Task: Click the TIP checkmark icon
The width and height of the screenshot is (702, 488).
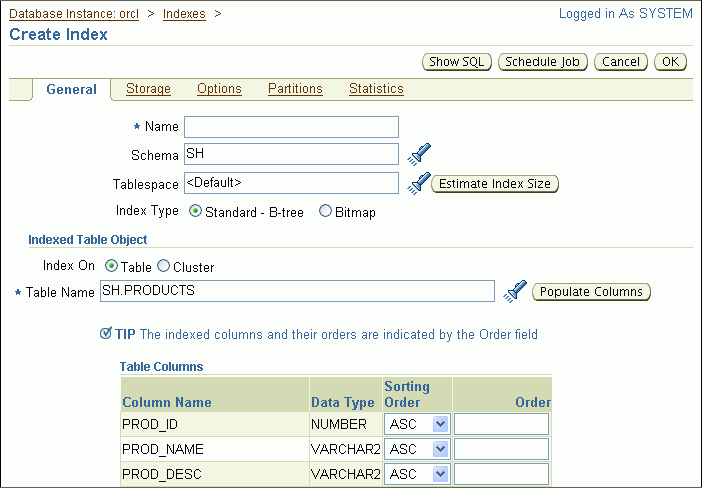Action: [106, 334]
